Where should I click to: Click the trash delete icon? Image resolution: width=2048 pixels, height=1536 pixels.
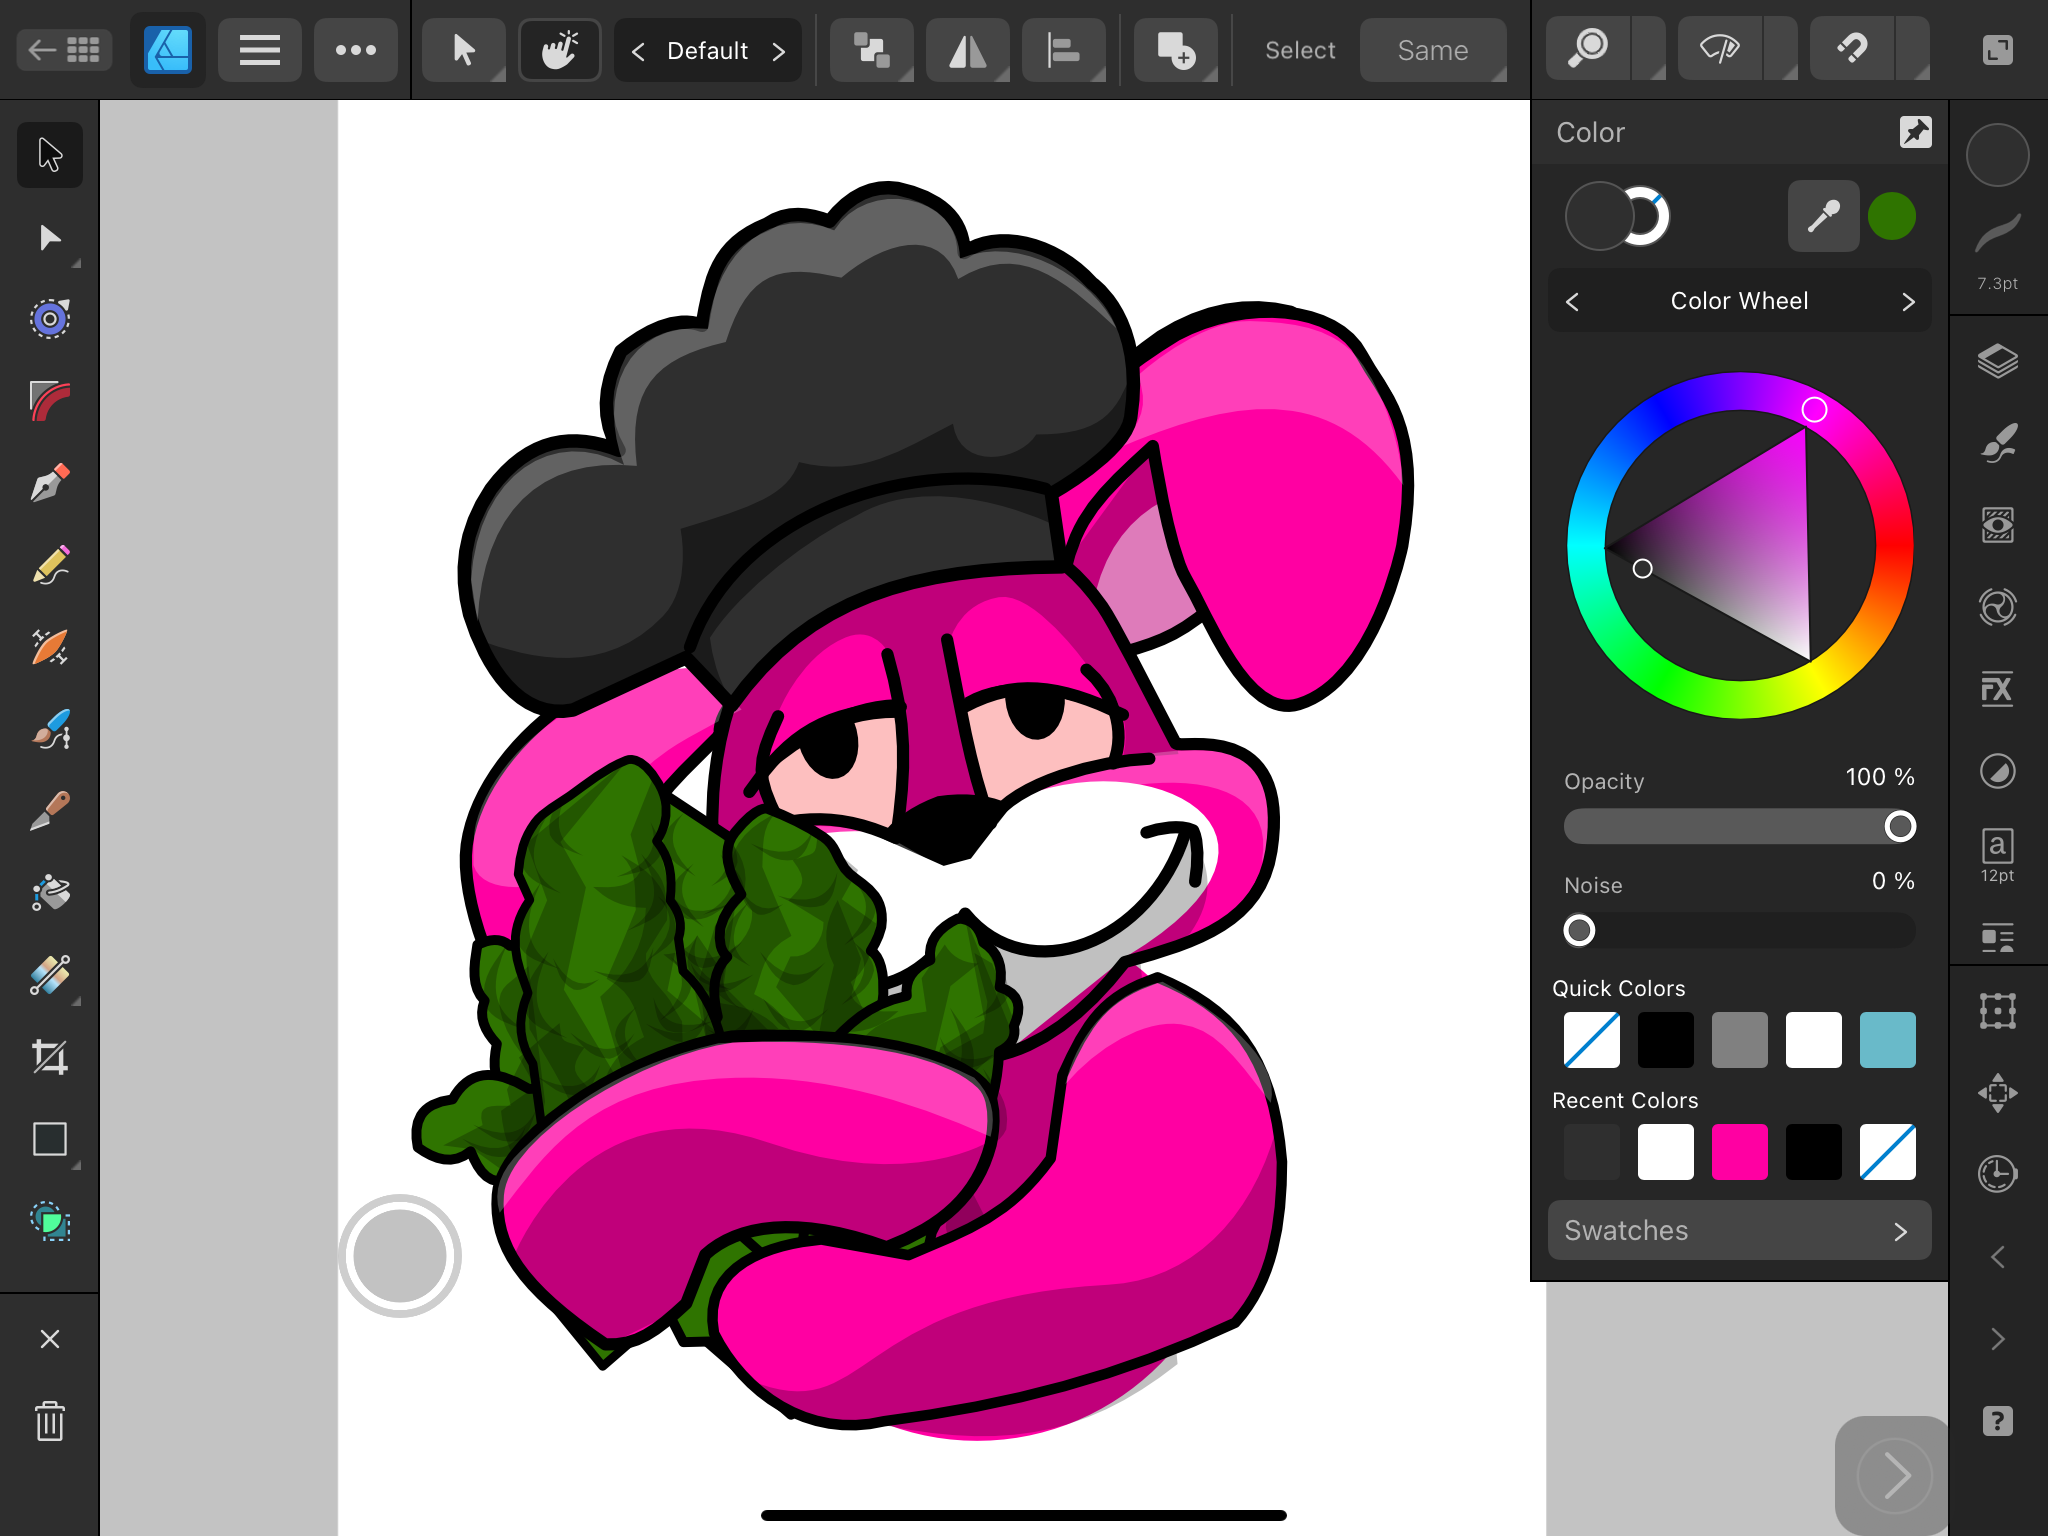point(50,1421)
